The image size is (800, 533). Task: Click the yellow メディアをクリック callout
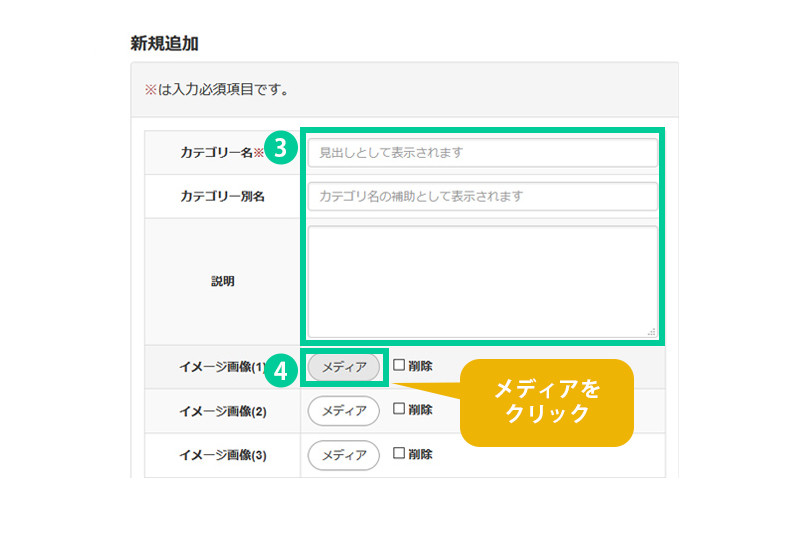(x=546, y=402)
